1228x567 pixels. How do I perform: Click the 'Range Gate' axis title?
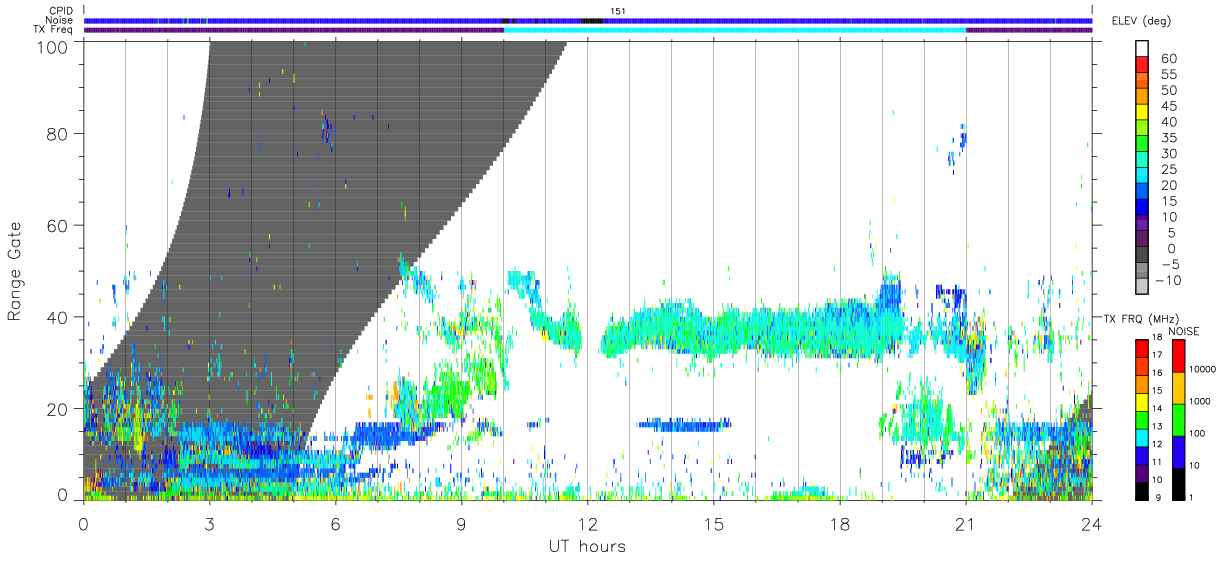point(16,271)
